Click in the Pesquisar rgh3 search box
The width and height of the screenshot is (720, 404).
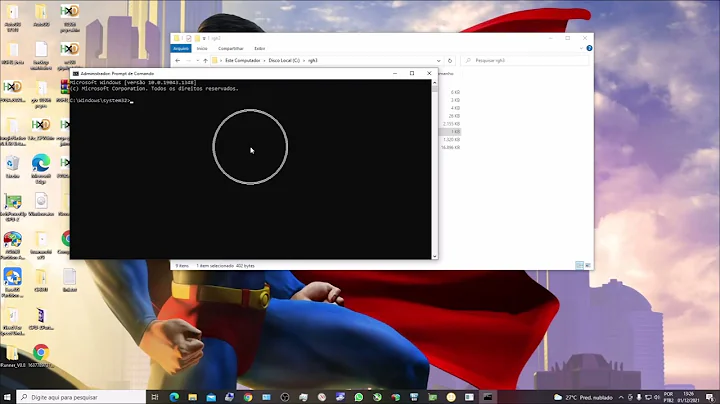[x=525, y=61]
